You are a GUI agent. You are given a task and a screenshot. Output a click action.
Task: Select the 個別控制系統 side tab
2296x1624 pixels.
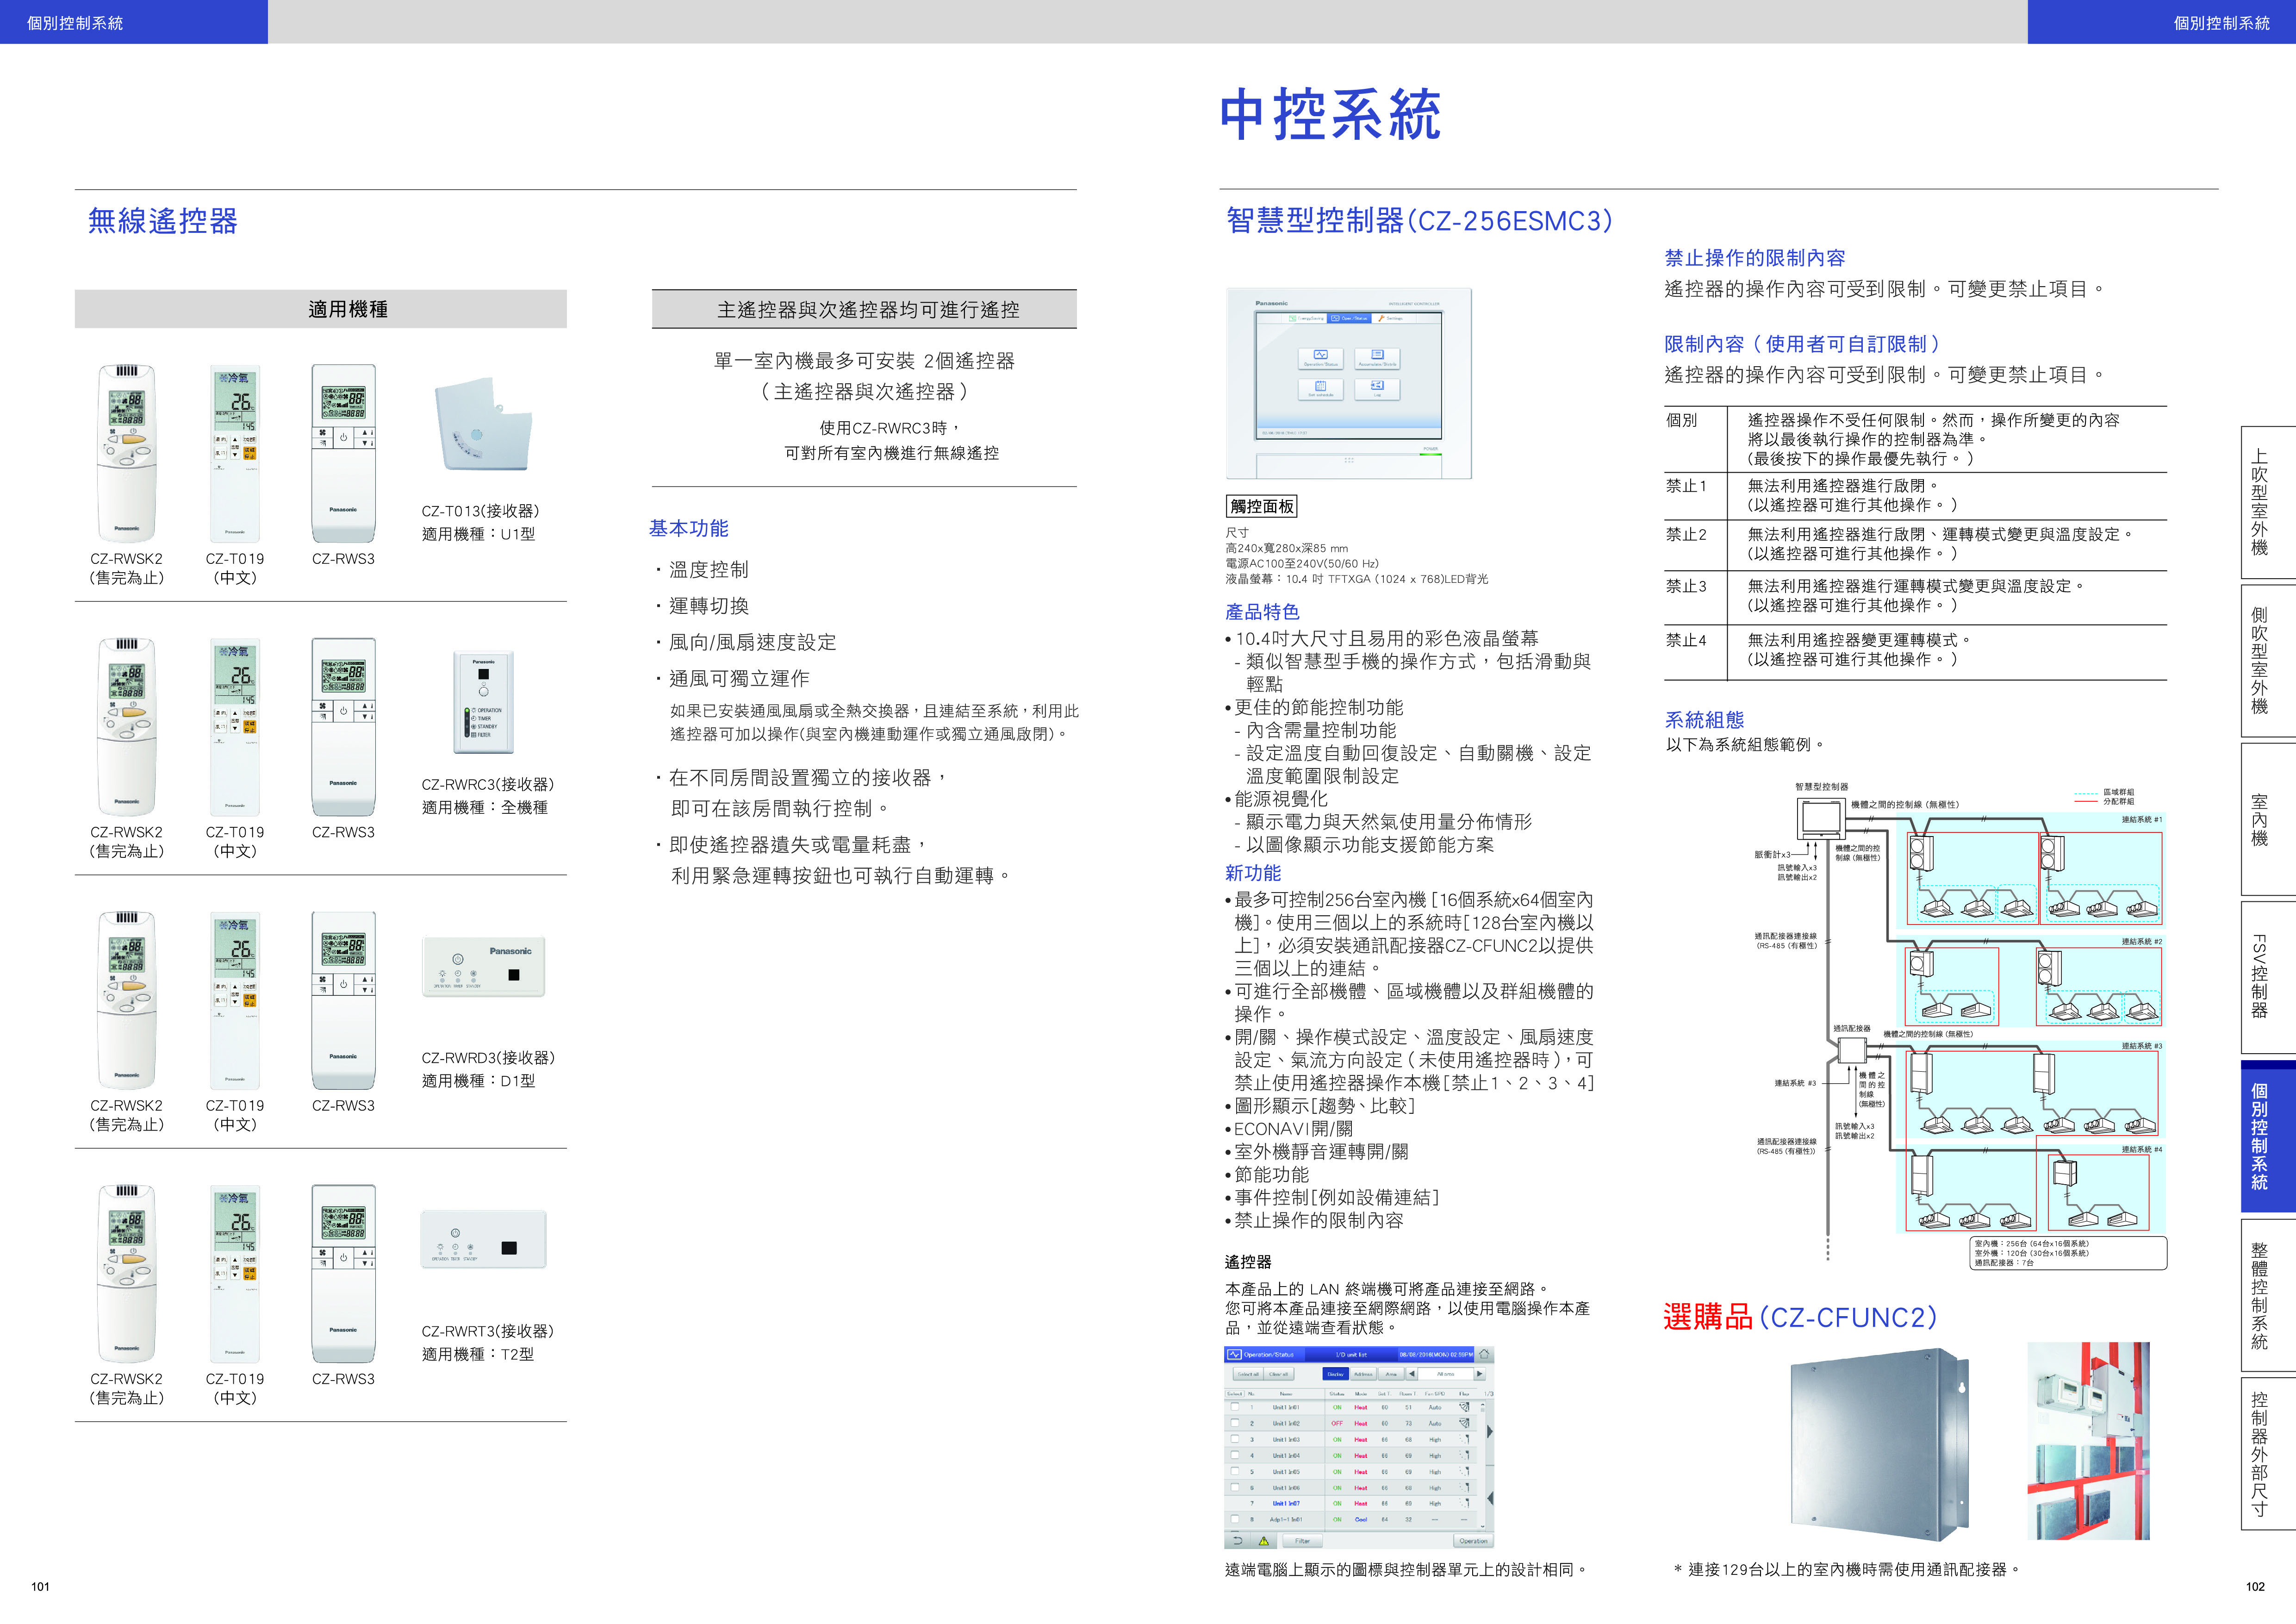(2260, 1135)
